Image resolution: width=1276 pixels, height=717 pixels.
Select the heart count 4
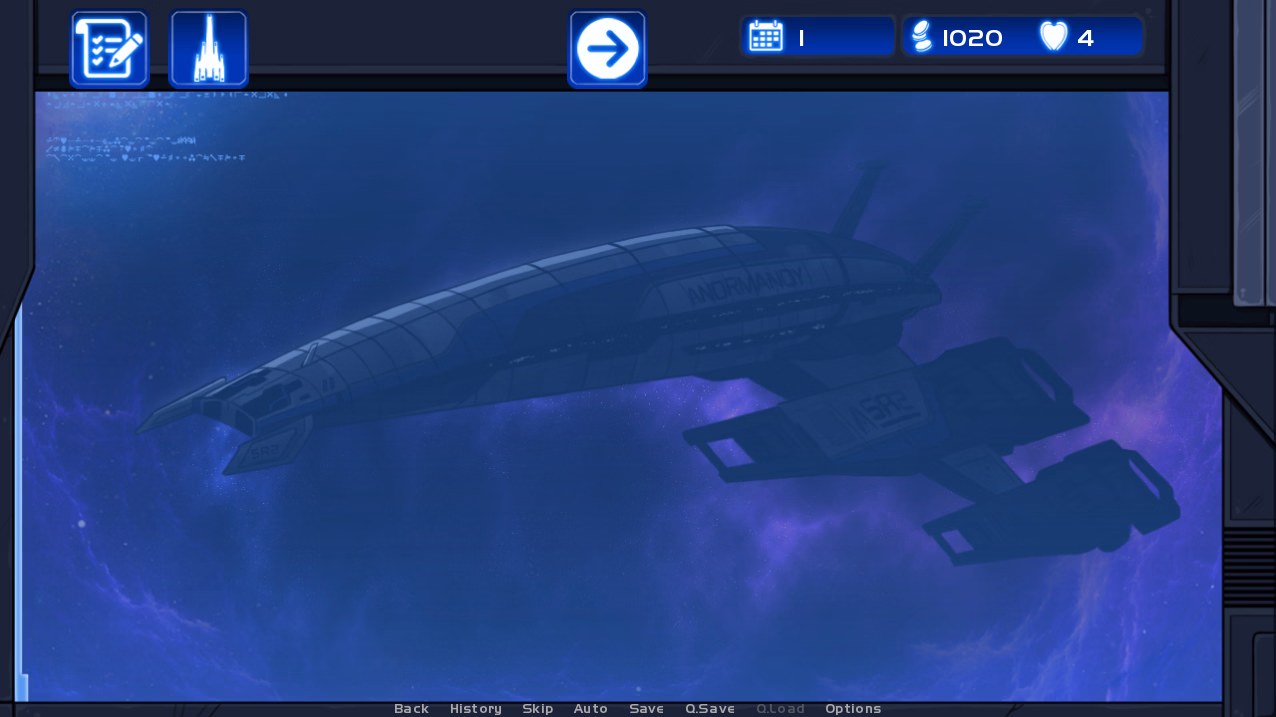click(1085, 38)
